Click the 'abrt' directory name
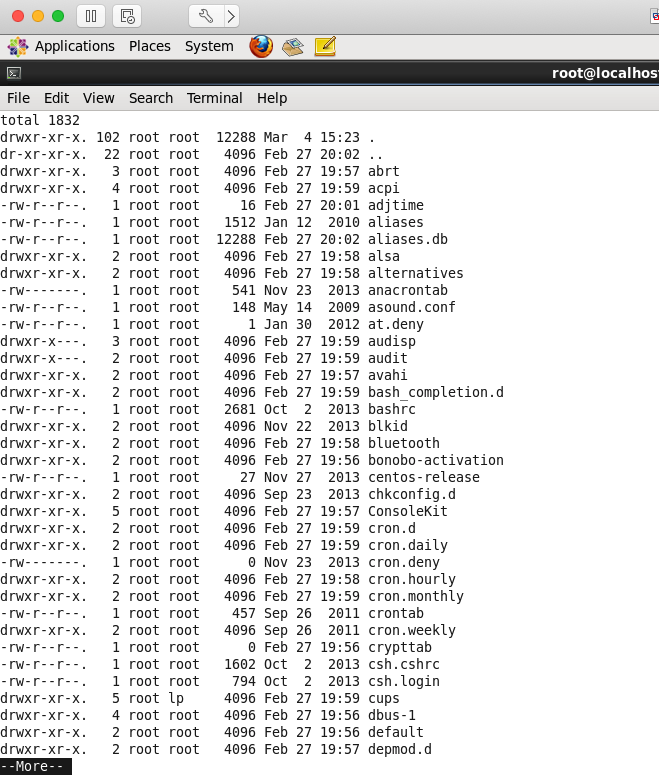This screenshot has width=659, height=777. click(x=384, y=171)
